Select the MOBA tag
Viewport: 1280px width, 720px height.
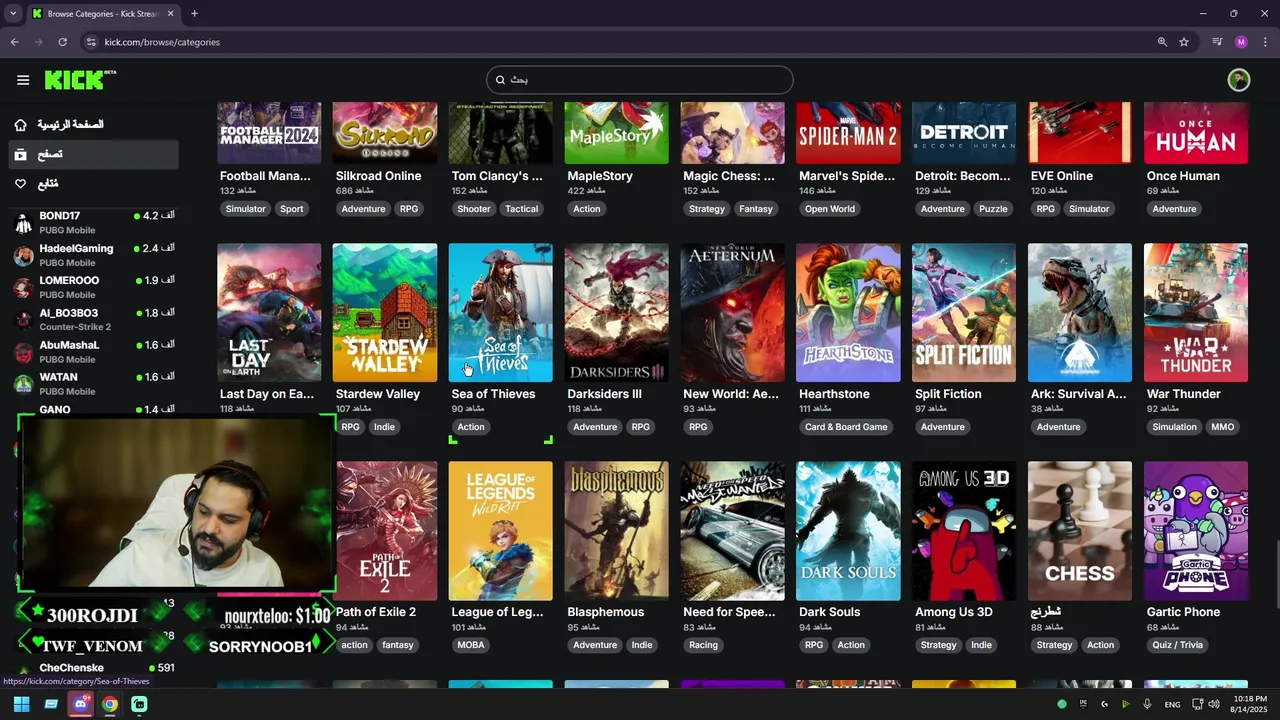[471, 645]
